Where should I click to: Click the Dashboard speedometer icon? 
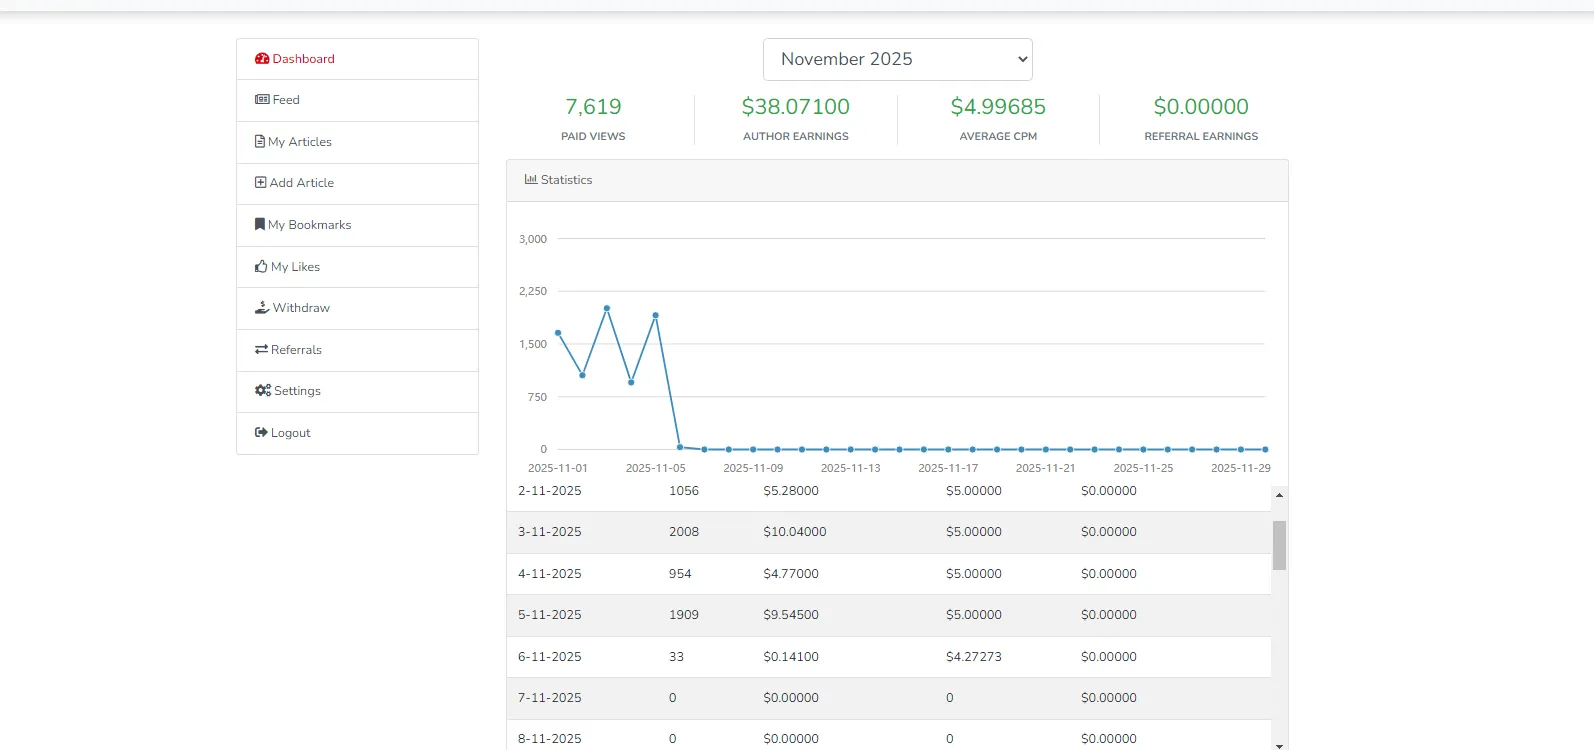[x=262, y=59]
